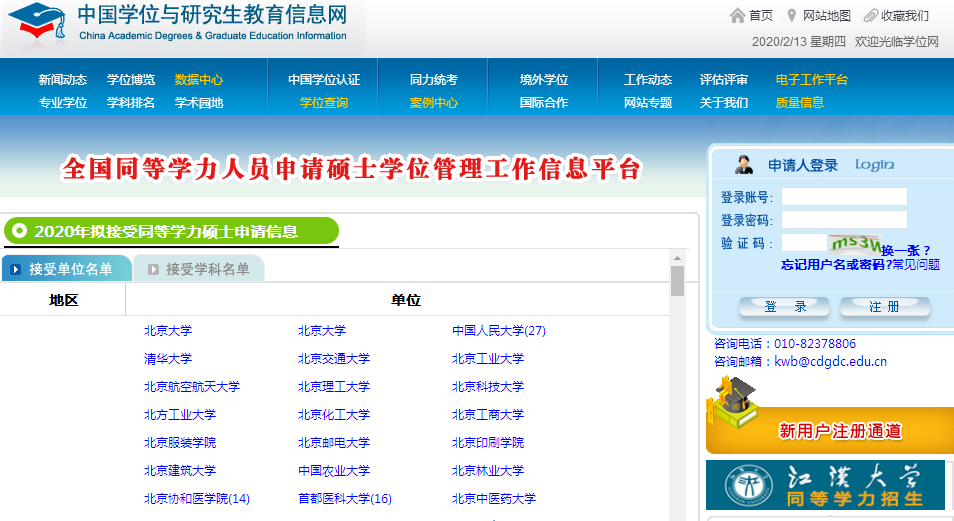Open the 北京理工大学 link
This screenshot has width=954, height=521.
[x=334, y=386]
